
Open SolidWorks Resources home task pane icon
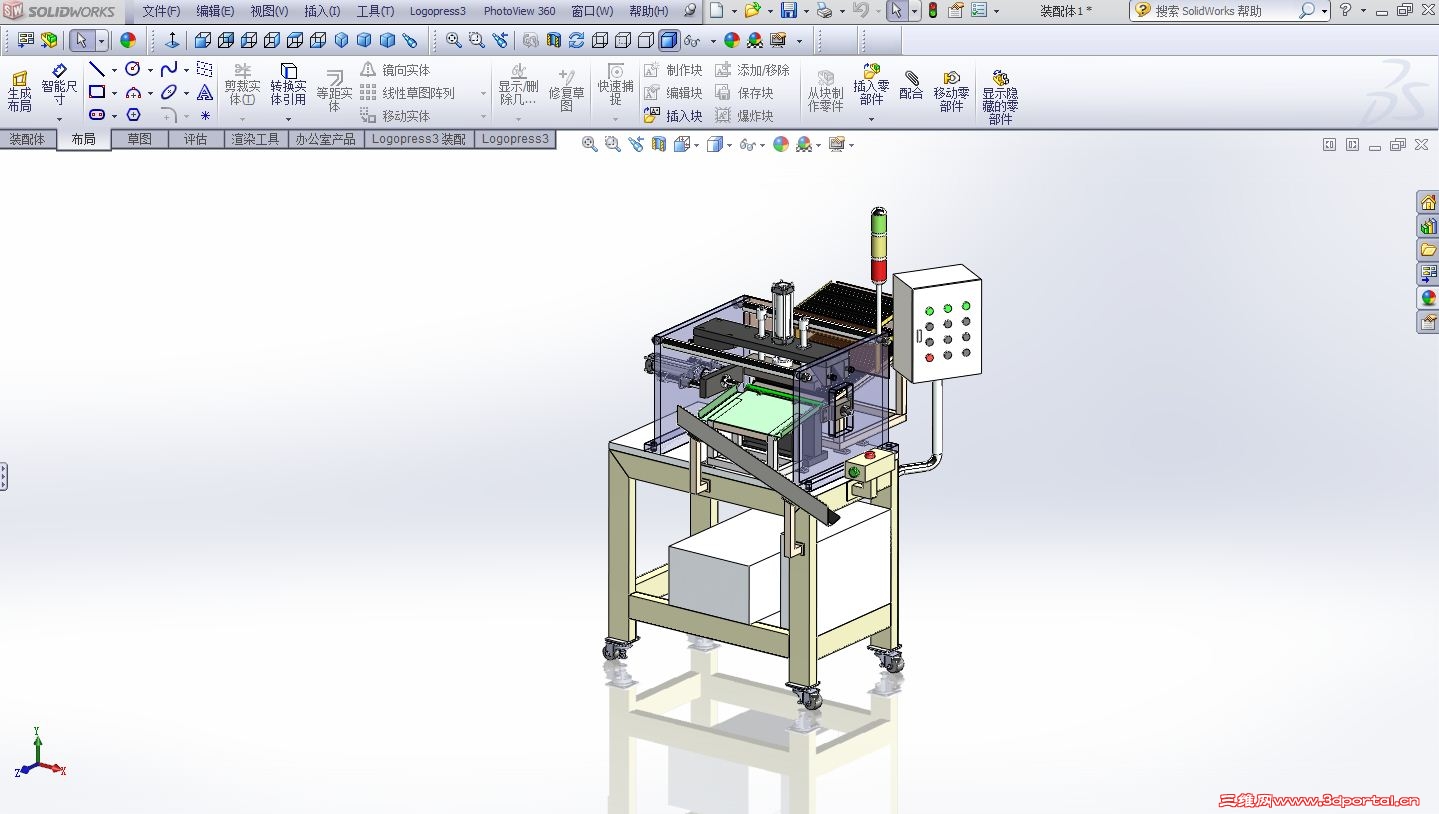[x=1428, y=202]
